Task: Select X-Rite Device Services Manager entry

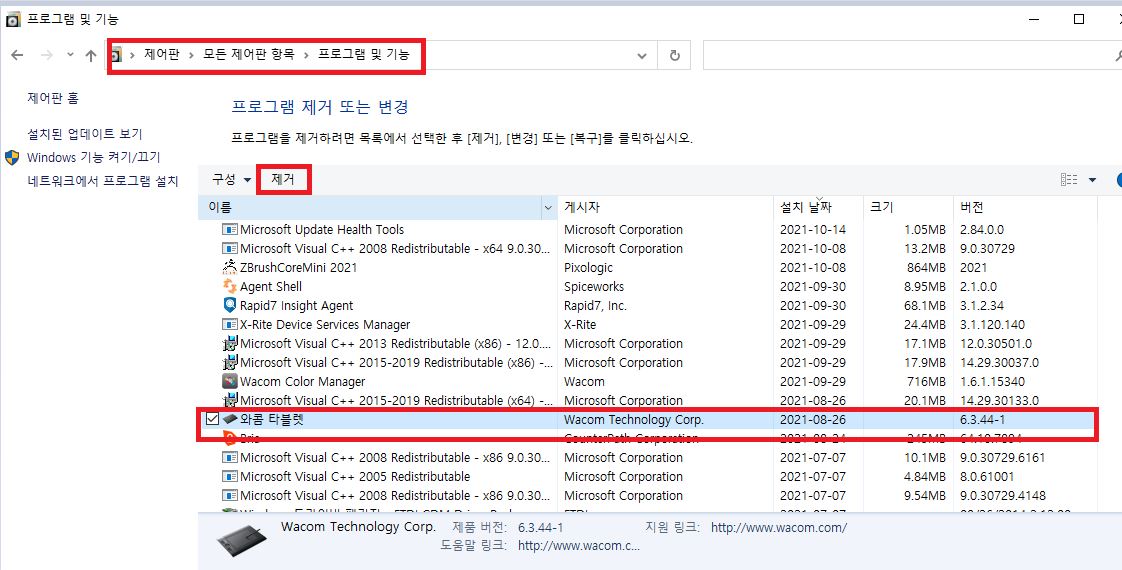Action: click(x=325, y=325)
